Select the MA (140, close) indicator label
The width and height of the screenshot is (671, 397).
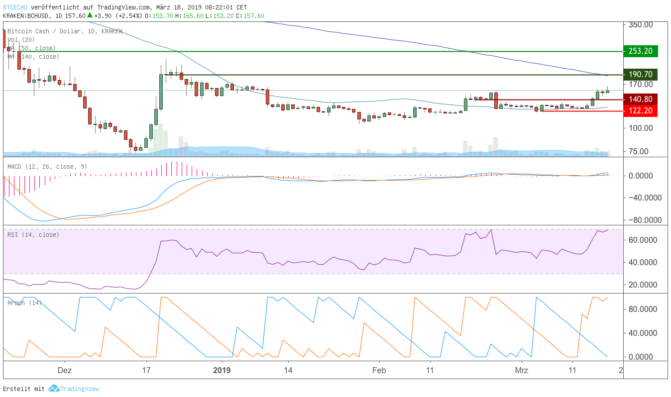point(33,56)
